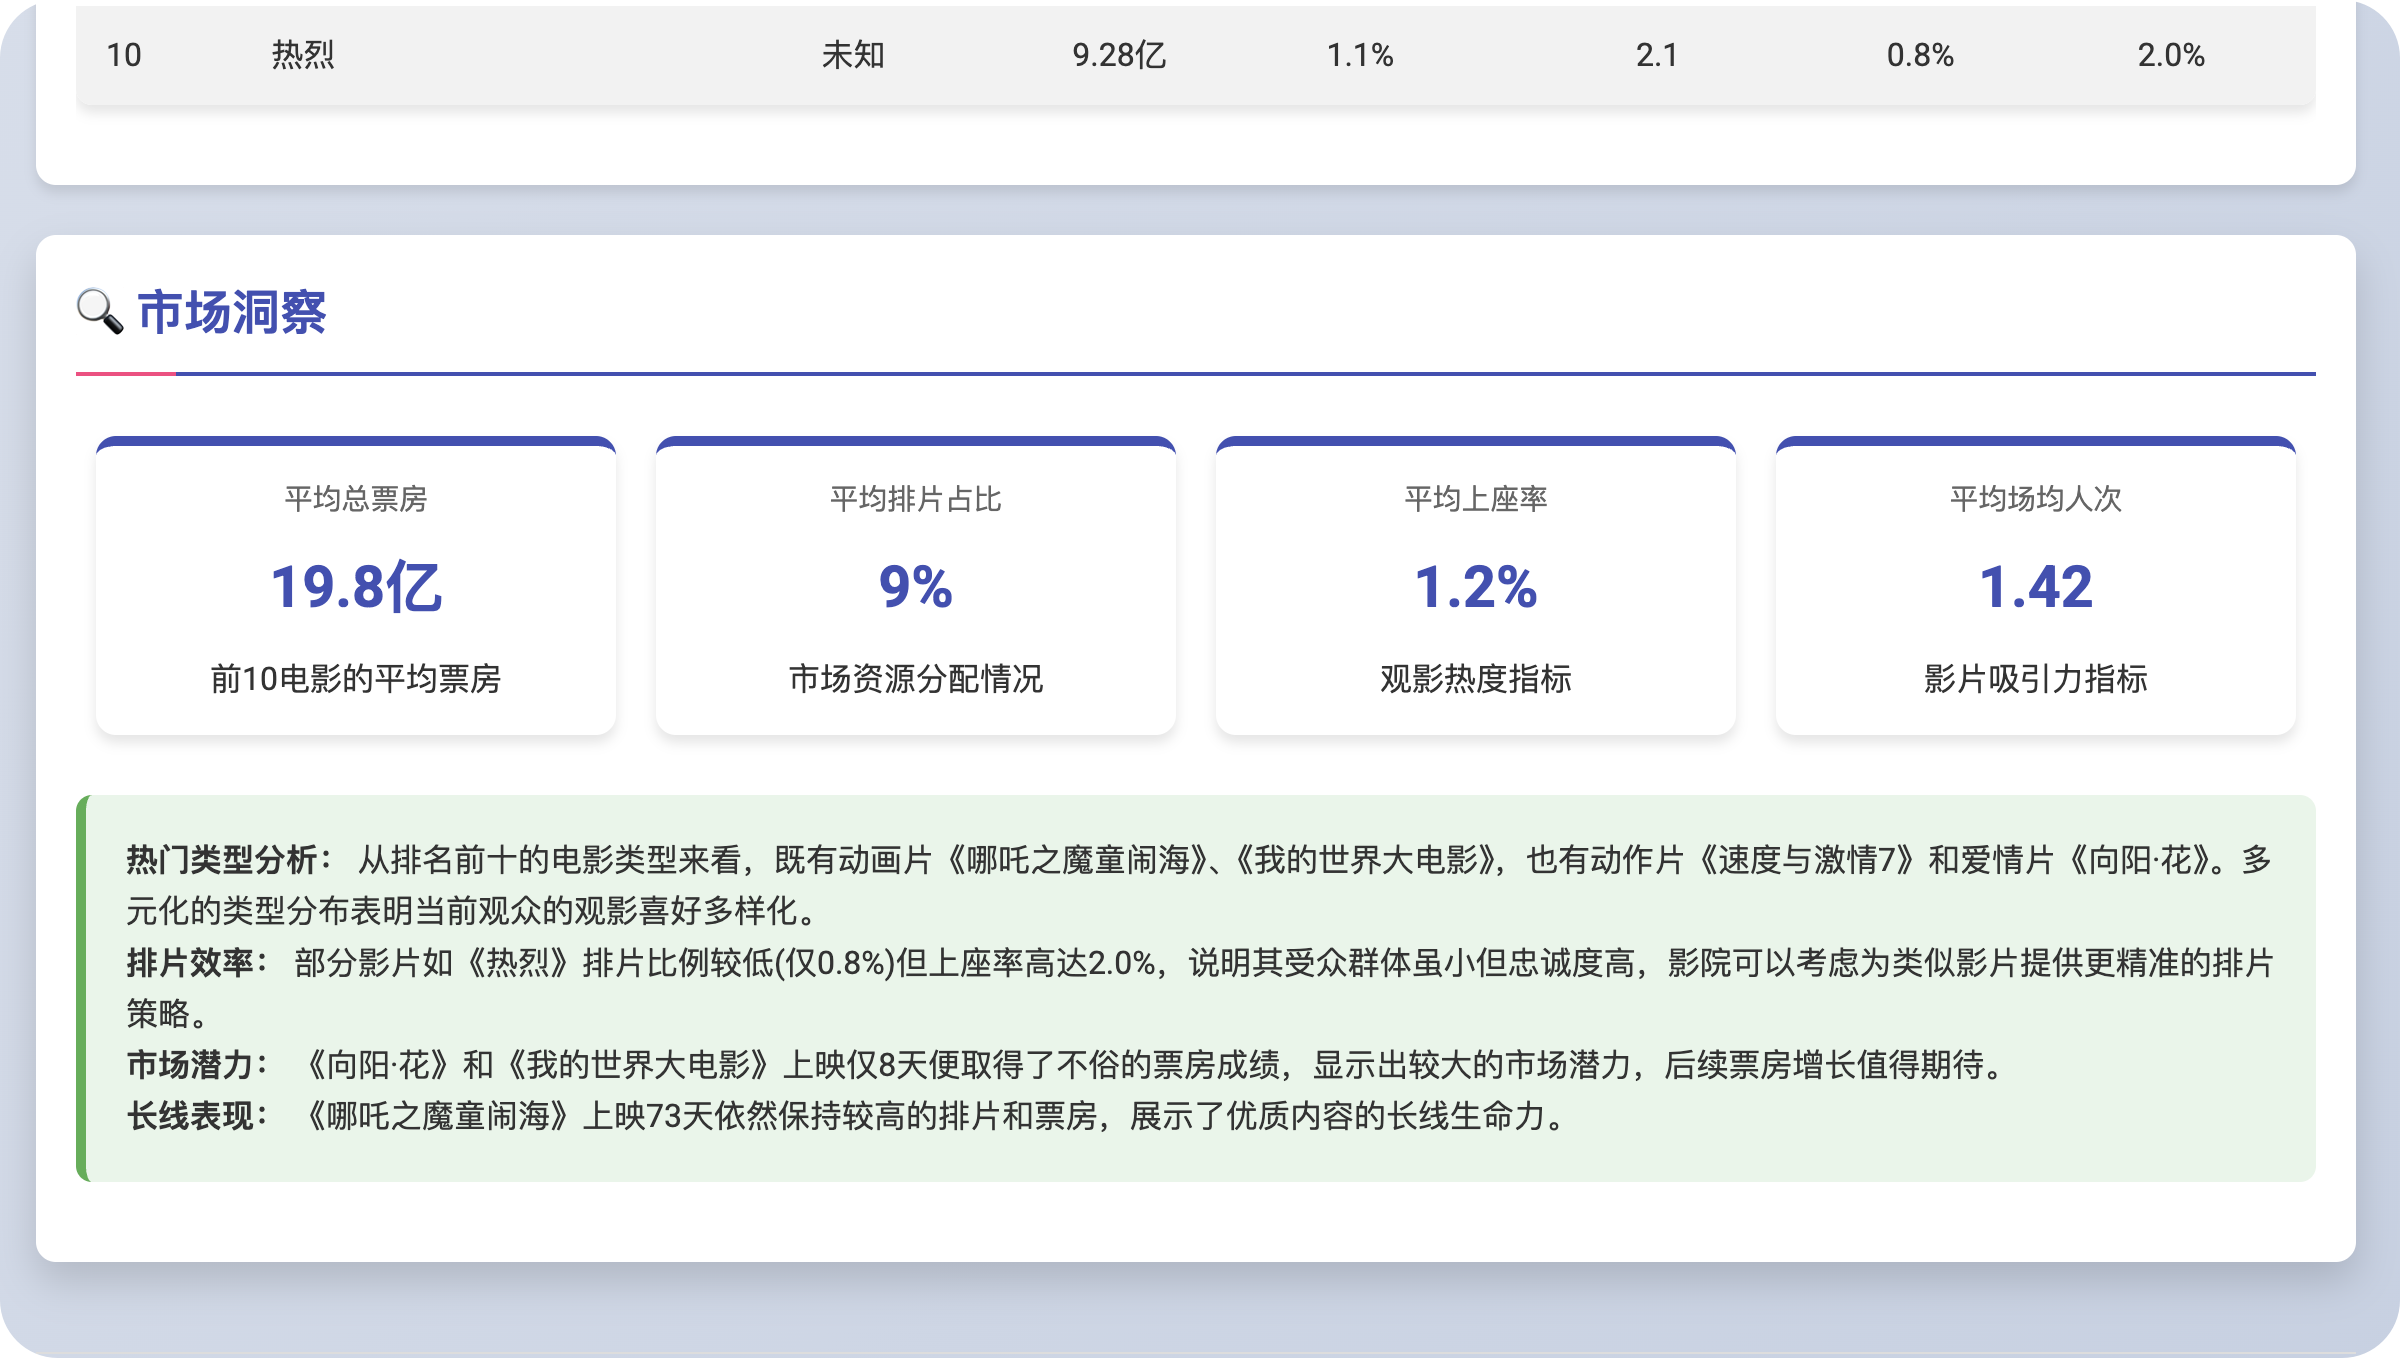
Task: Click the 1.2% statistic value
Action: [1475, 586]
